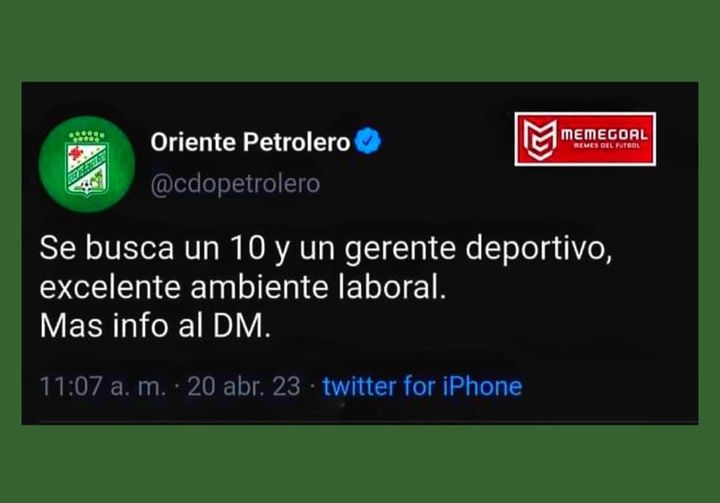Click the Memegoal shield logo
The image size is (720, 503).
click(540, 139)
